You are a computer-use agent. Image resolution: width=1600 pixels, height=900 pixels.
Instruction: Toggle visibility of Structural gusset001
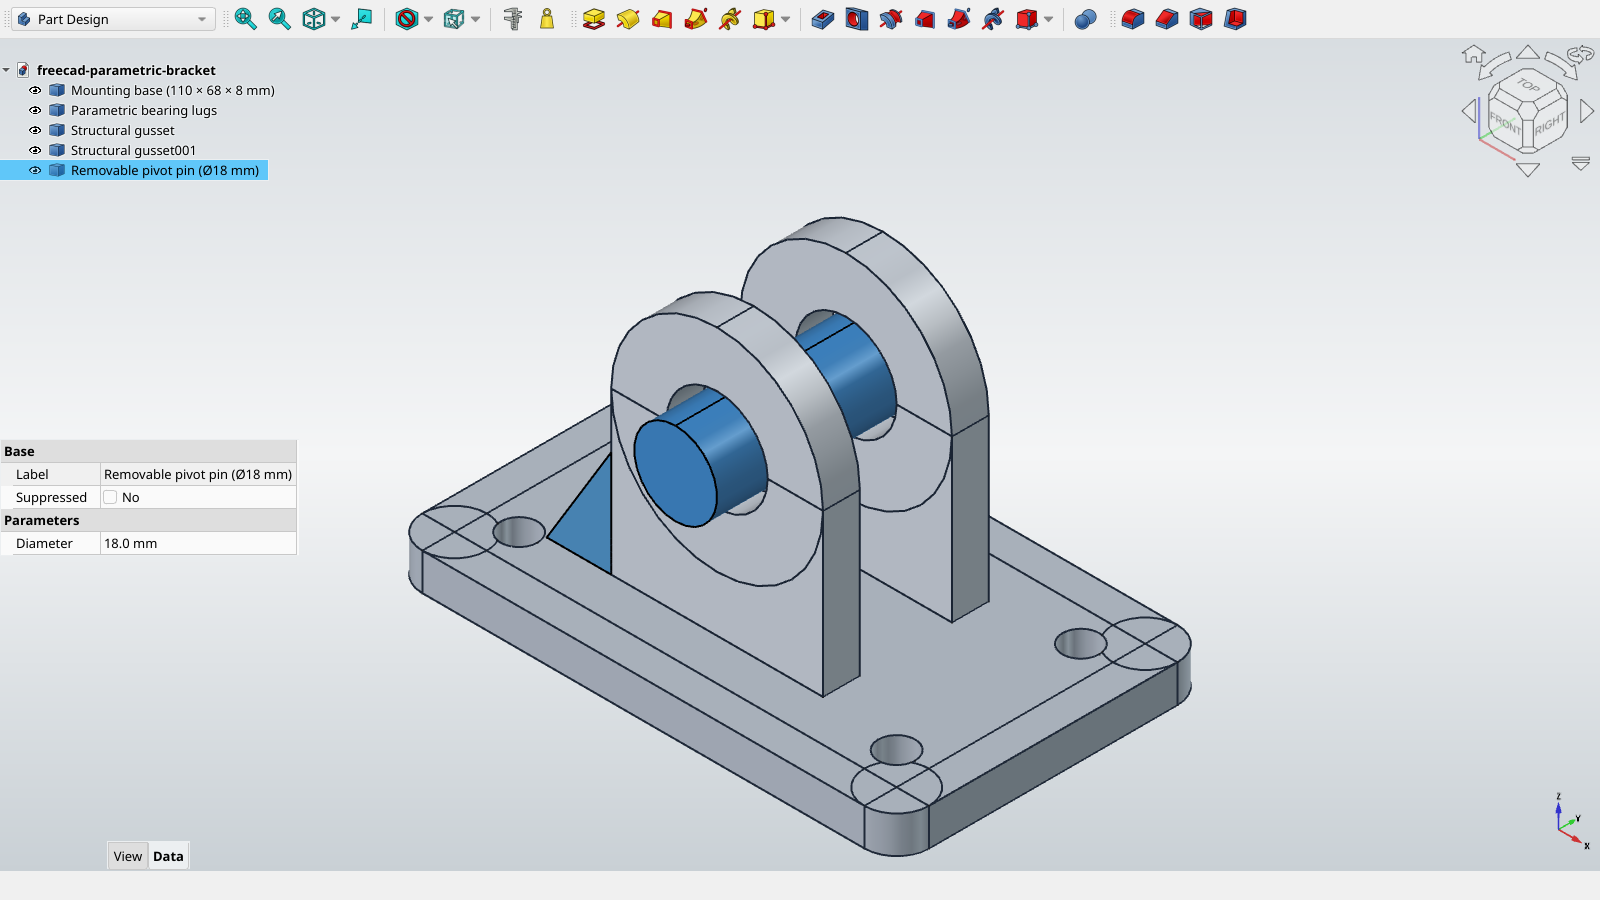(x=35, y=150)
